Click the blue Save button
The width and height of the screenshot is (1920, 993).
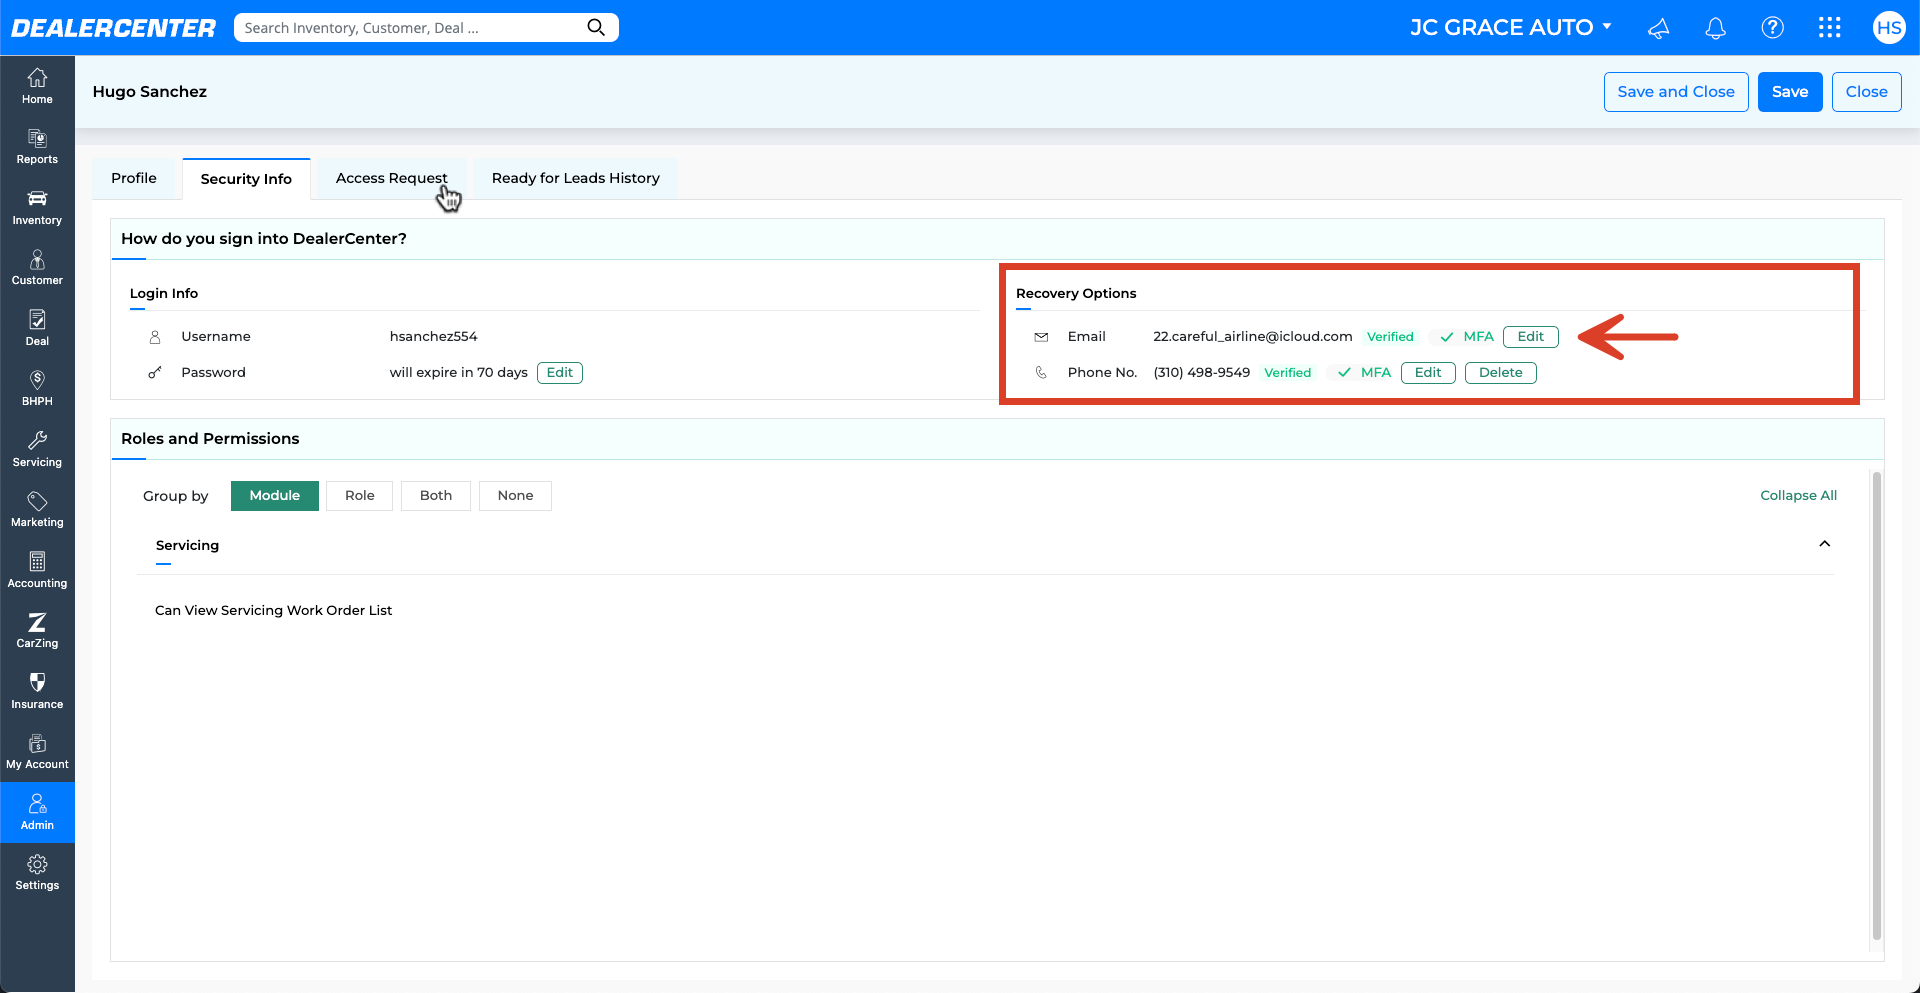pyautogui.click(x=1790, y=92)
